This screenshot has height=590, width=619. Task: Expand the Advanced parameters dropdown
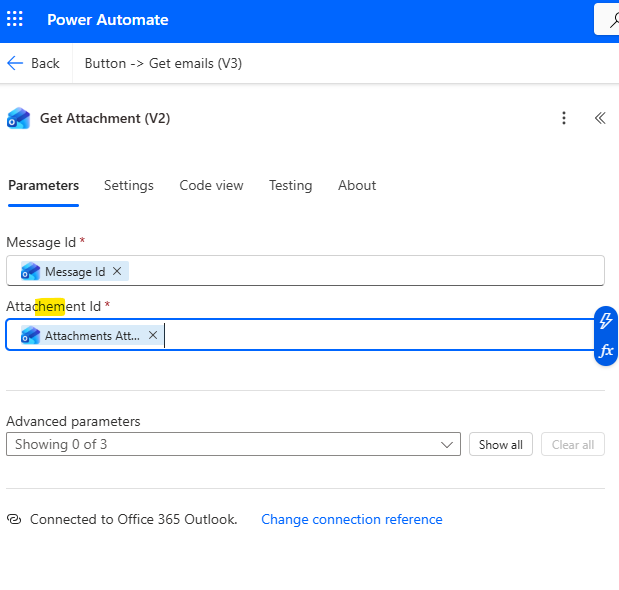click(233, 444)
